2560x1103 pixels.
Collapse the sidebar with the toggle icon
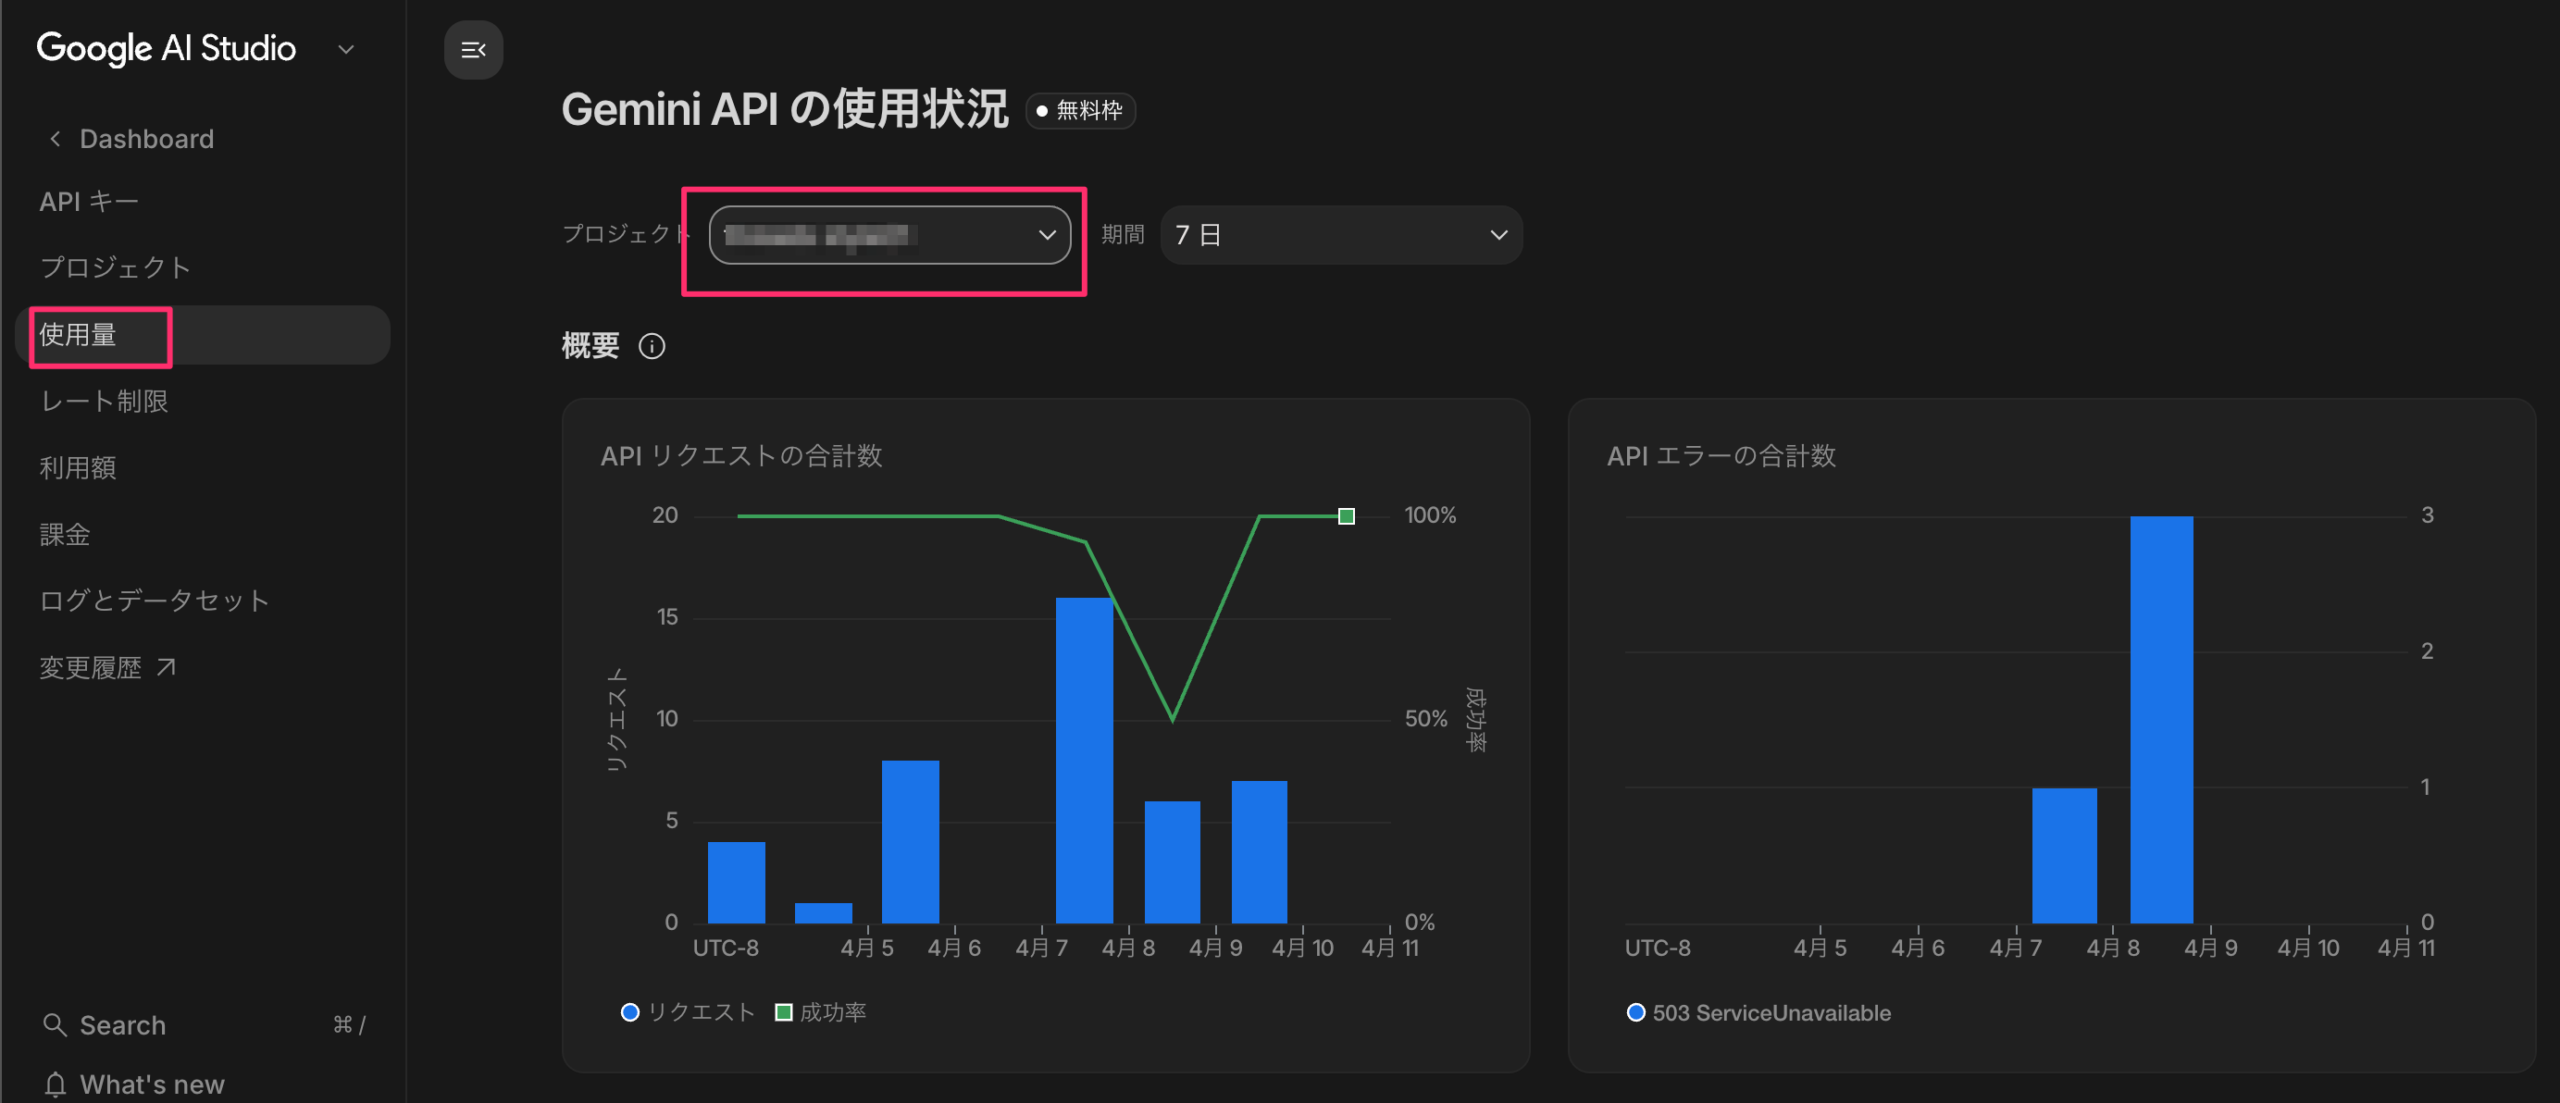[473, 50]
